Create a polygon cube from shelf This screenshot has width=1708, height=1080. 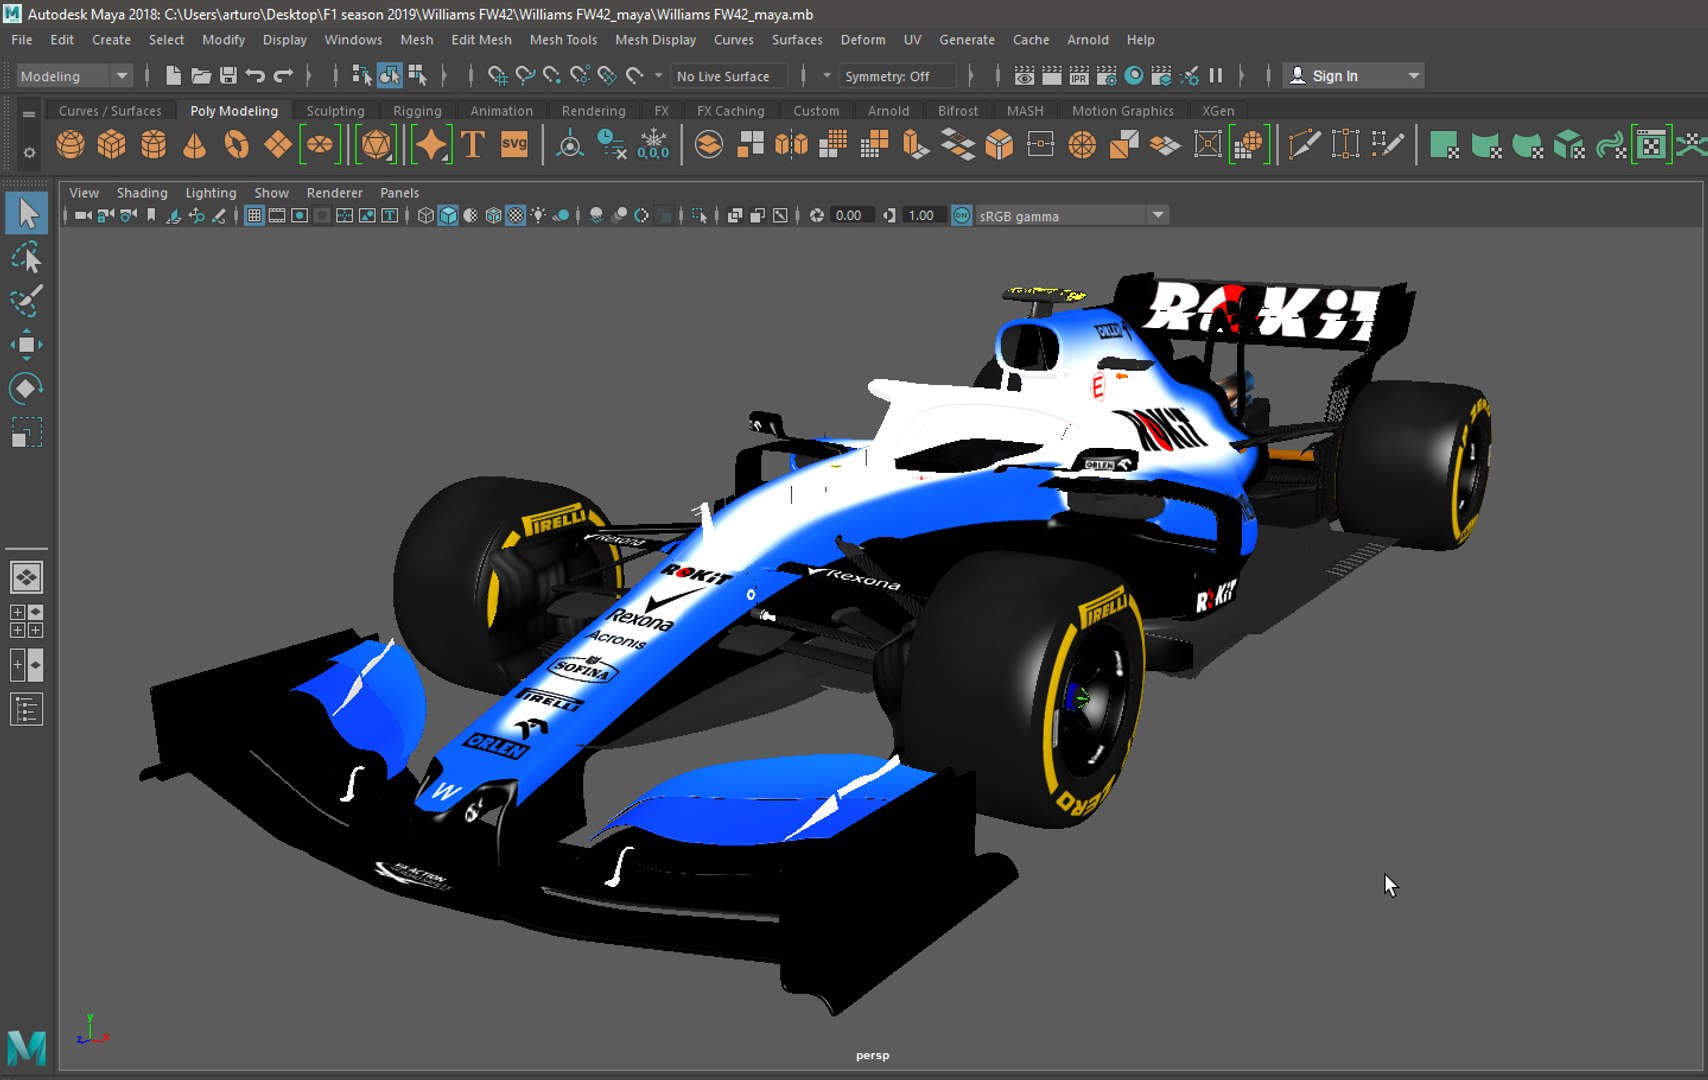112,145
